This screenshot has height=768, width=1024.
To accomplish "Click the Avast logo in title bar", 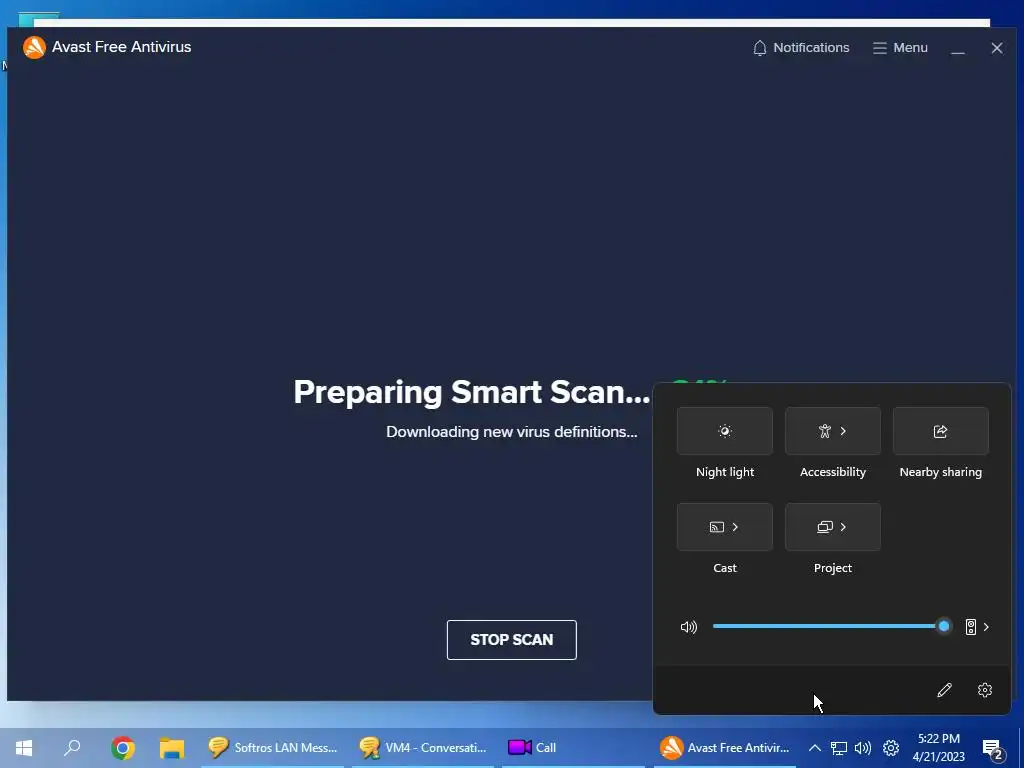I will point(34,47).
